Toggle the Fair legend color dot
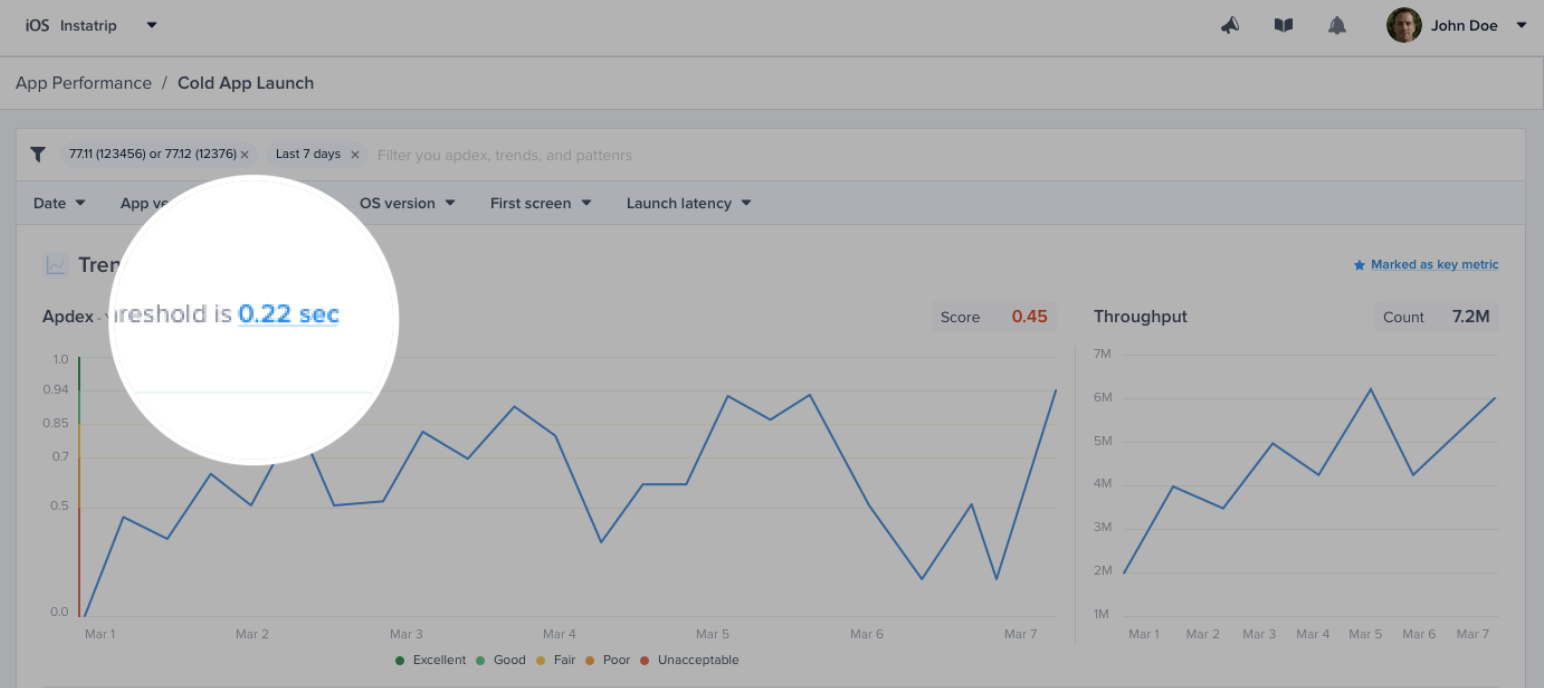Image resolution: width=1544 pixels, height=688 pixels. tap(541, 660)
